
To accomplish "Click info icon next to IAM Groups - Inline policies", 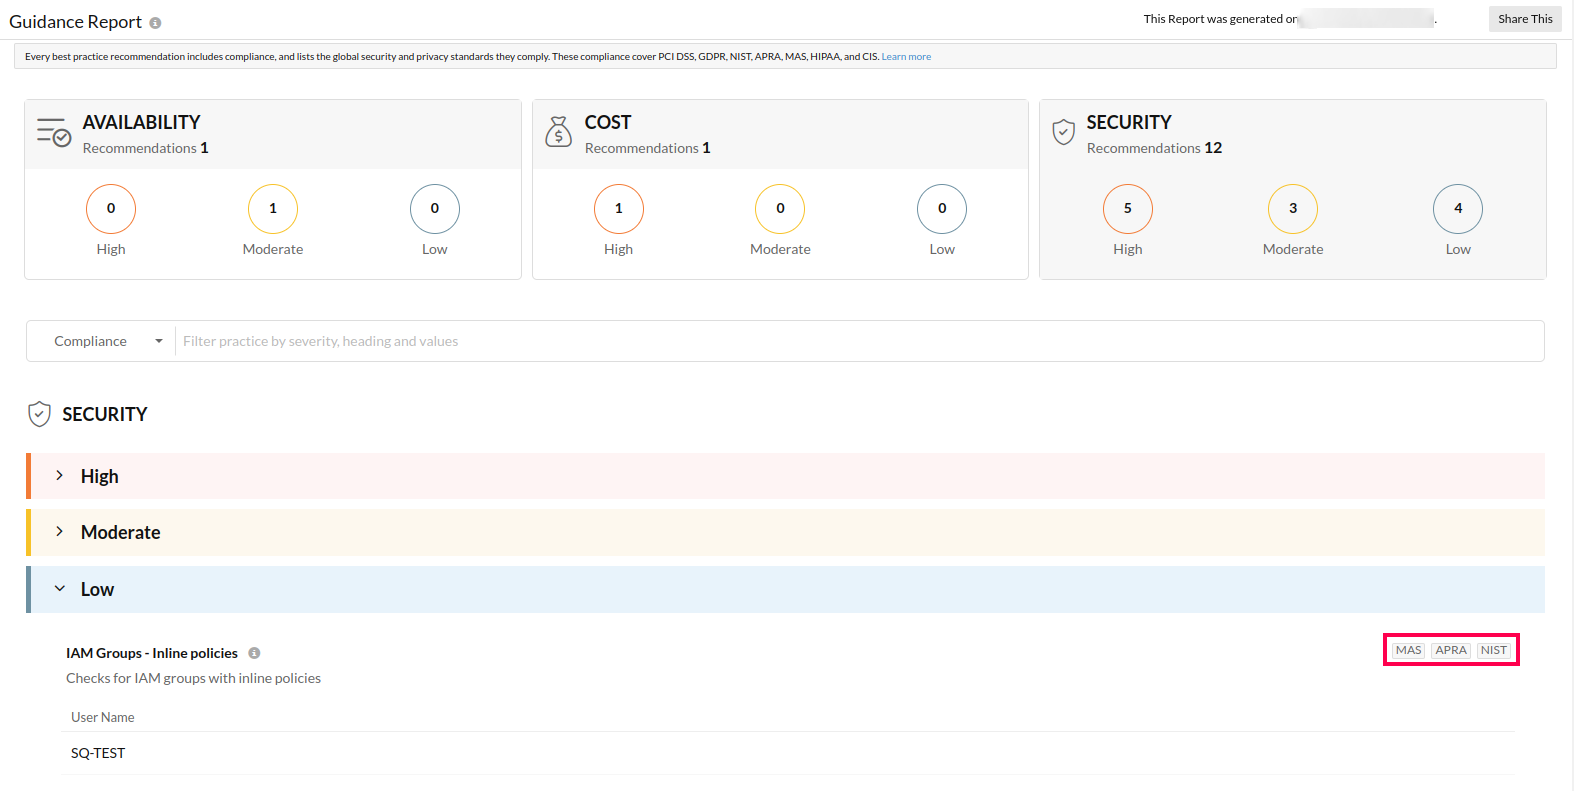I will [x=254, y=653].
